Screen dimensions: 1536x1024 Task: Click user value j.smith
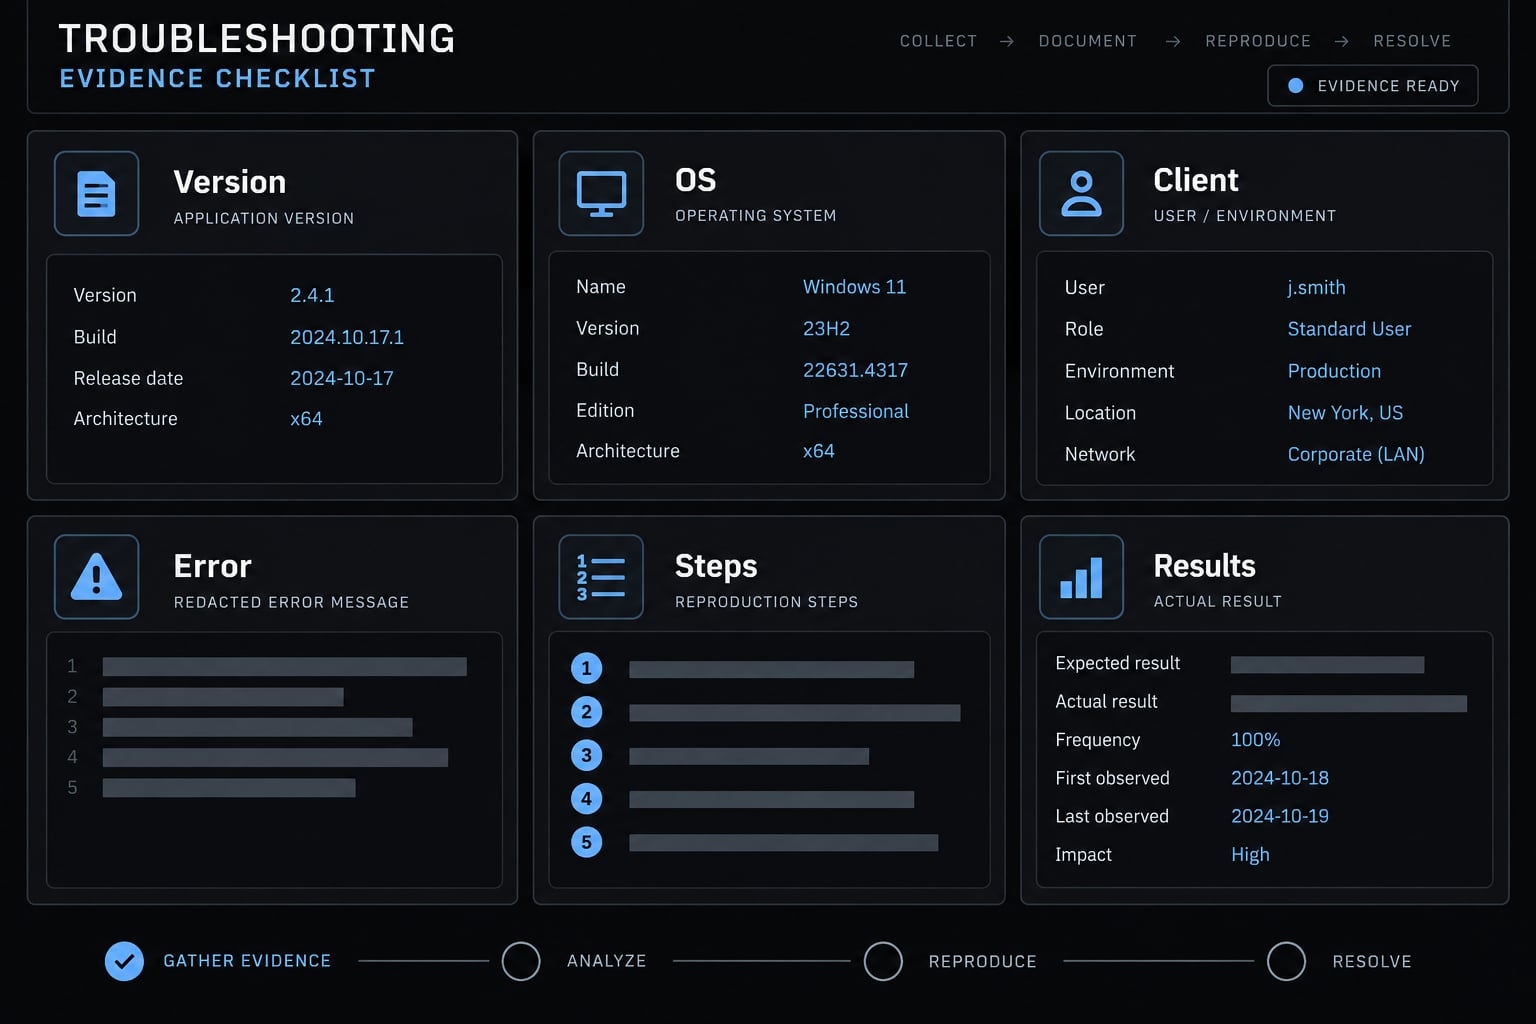[1316, 288]
